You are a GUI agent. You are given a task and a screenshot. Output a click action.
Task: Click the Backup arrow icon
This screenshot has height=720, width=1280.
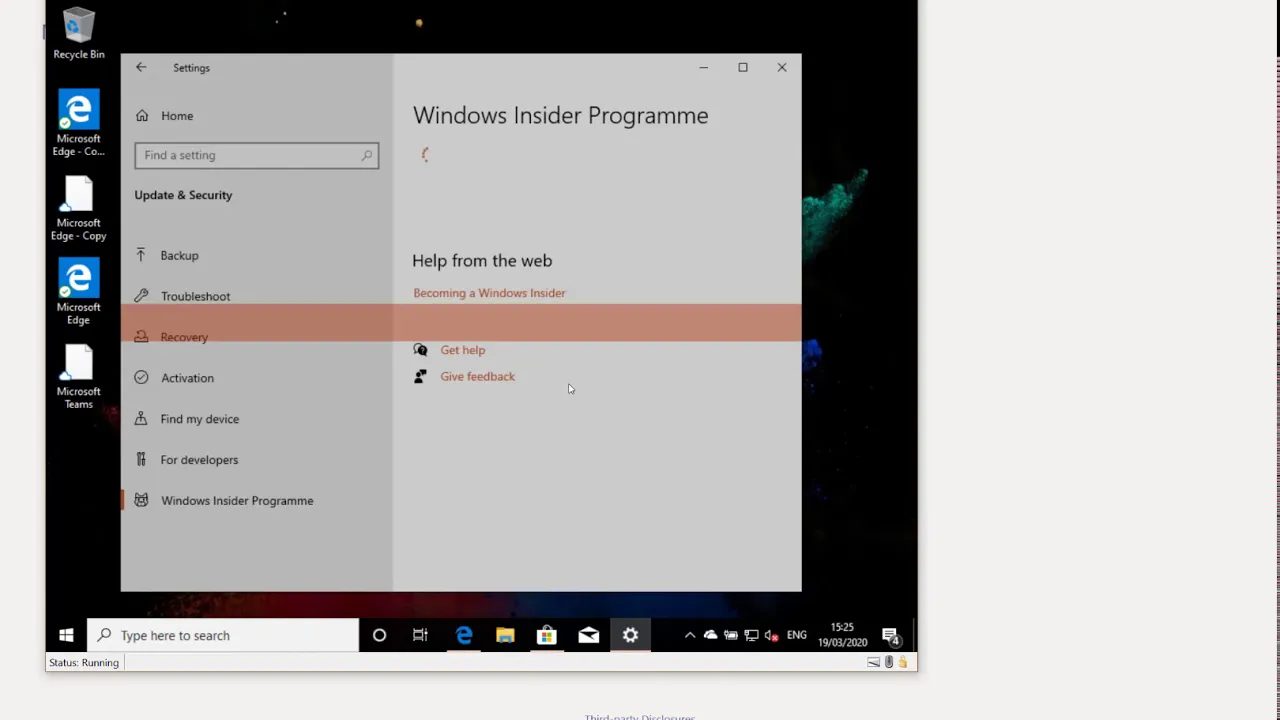point(141,255)
